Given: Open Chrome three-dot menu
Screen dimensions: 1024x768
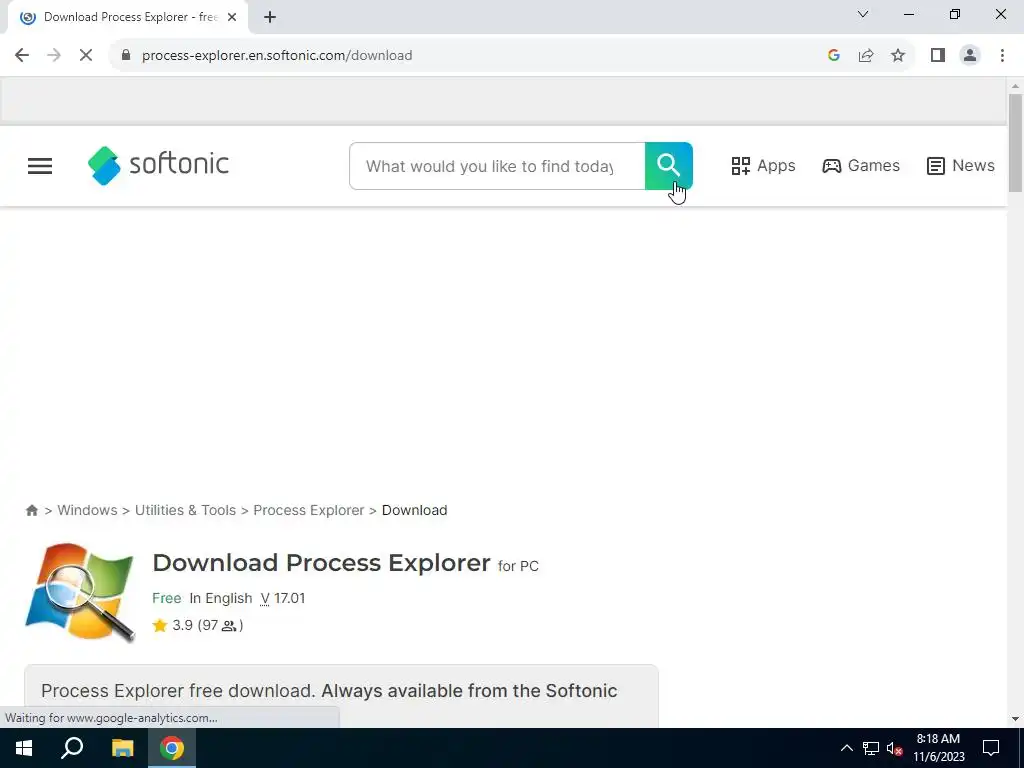Looking at the screenshot, I should (x=1002, y=56).
